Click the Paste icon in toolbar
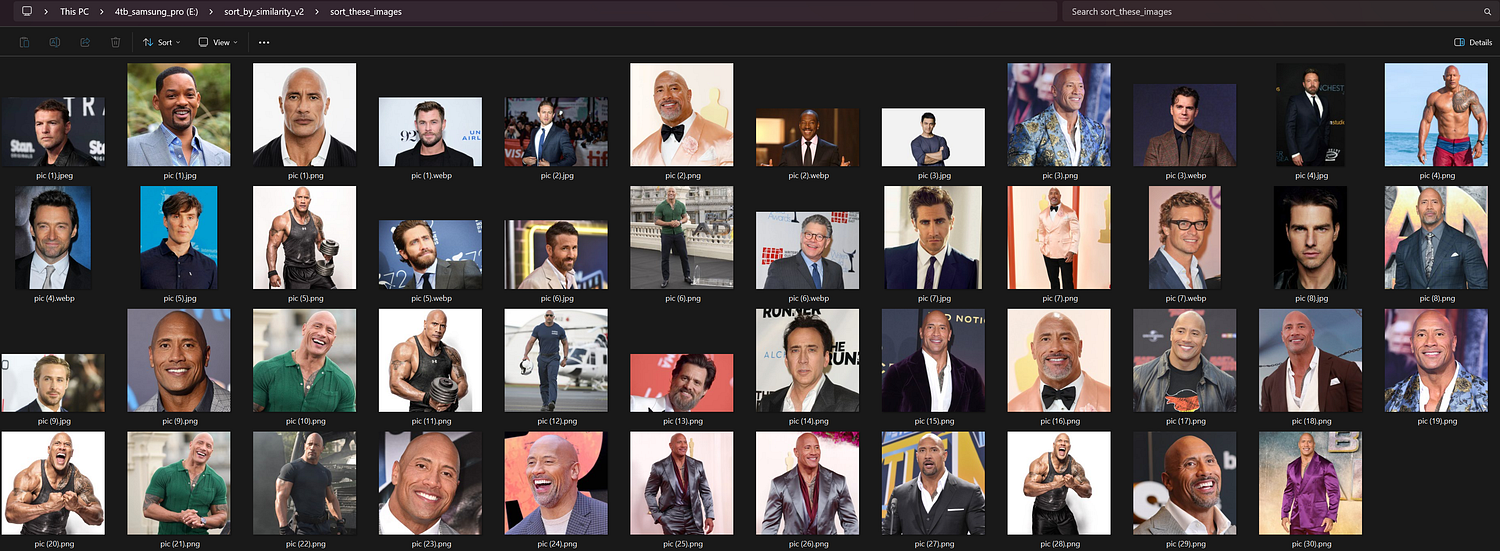Screen dimensions: 1500x551 click(x=25, y=42)
